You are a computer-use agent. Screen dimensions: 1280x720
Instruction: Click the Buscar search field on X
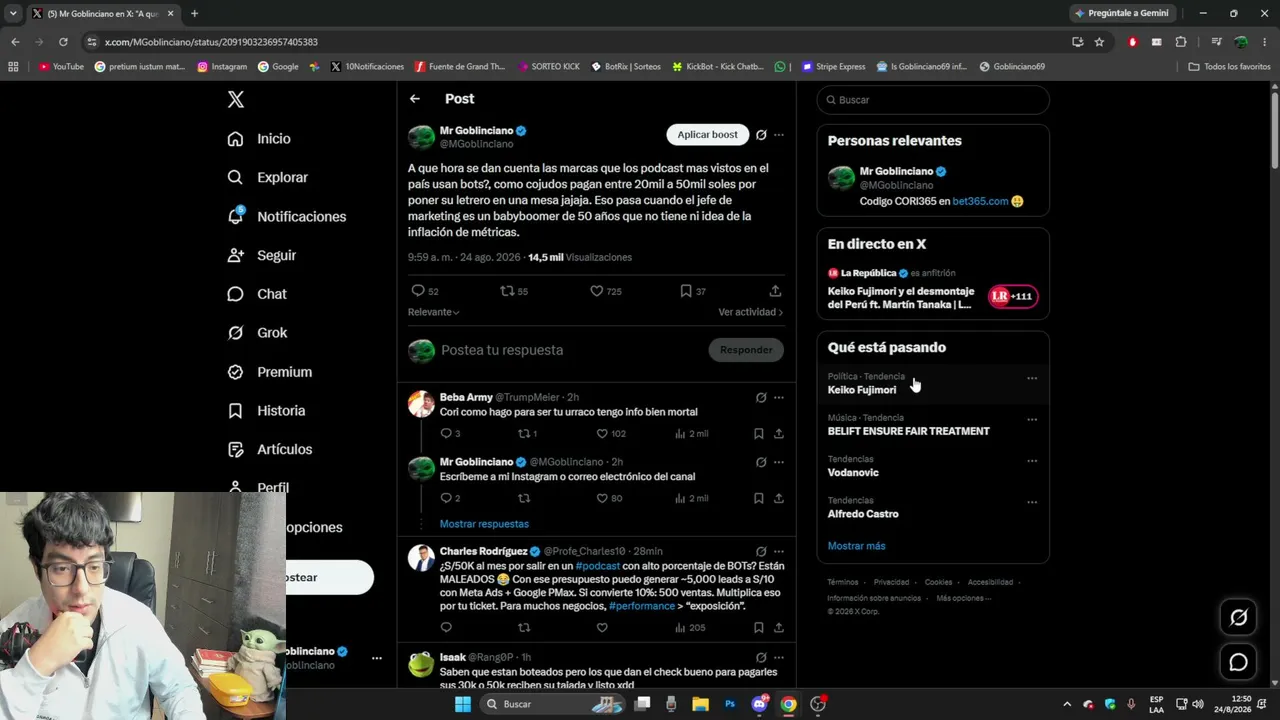click(x=933, y=100)
